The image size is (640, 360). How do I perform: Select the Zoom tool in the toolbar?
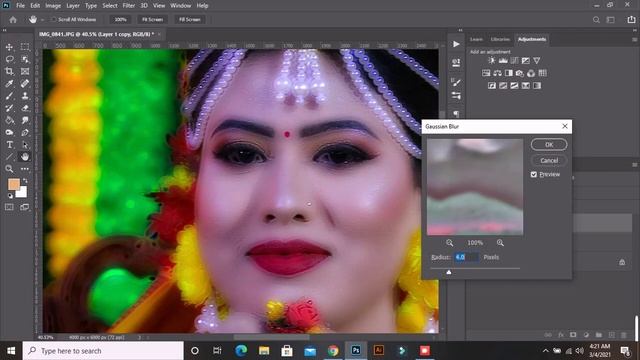point(9,169)
